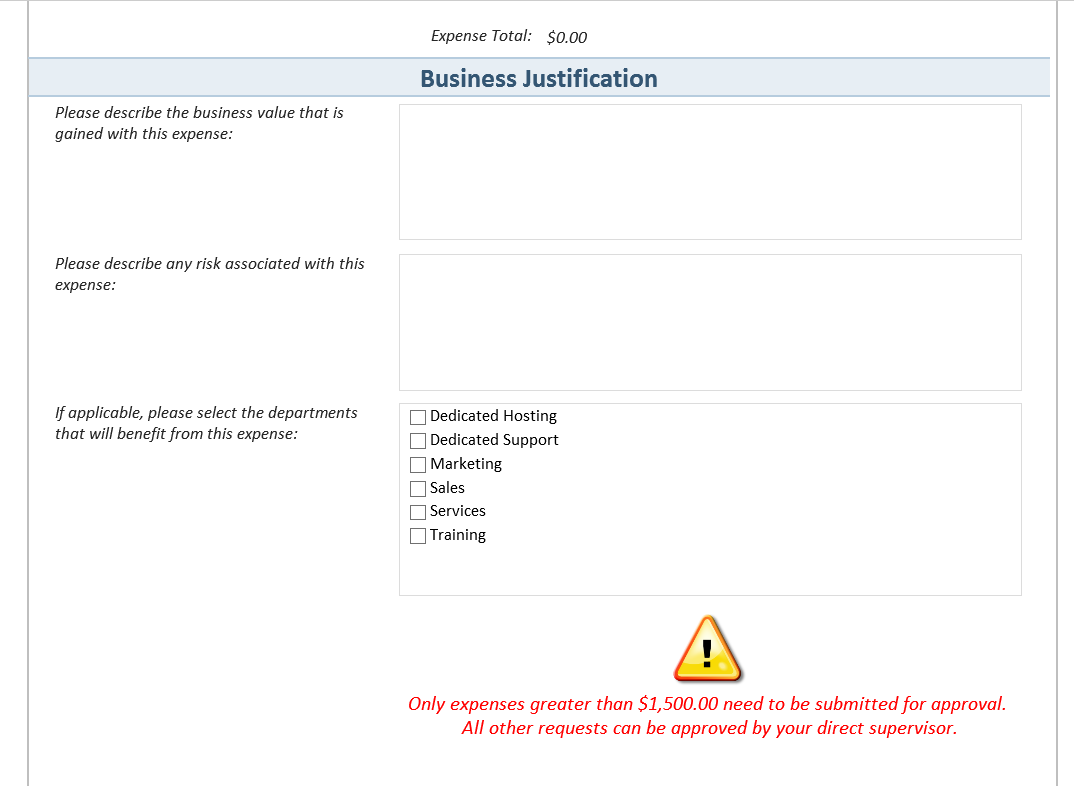Mark the Training checkbox
This screenshot has width=1074, height=786.
pyautogui.click(x=418, y=536)
